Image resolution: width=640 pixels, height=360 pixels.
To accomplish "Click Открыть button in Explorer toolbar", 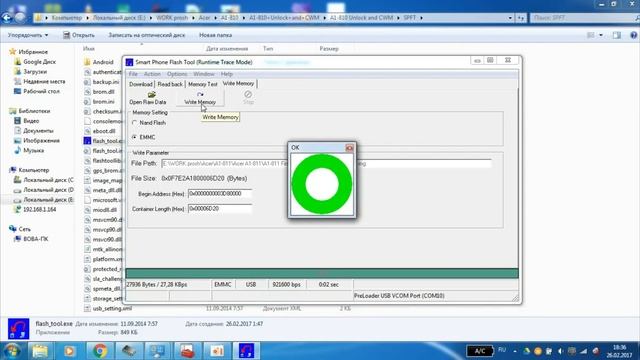I will [79, 35].
